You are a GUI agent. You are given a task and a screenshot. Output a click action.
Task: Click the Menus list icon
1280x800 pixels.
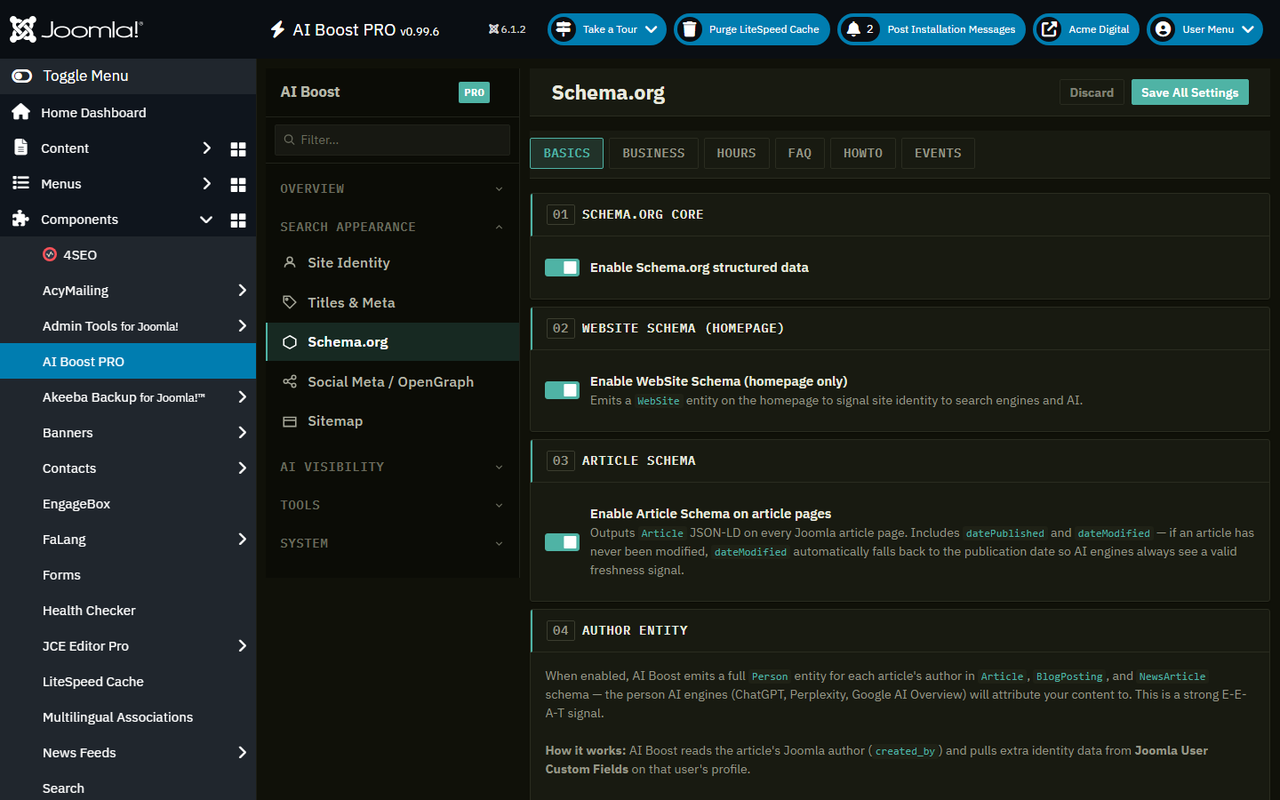pos(20,183)
